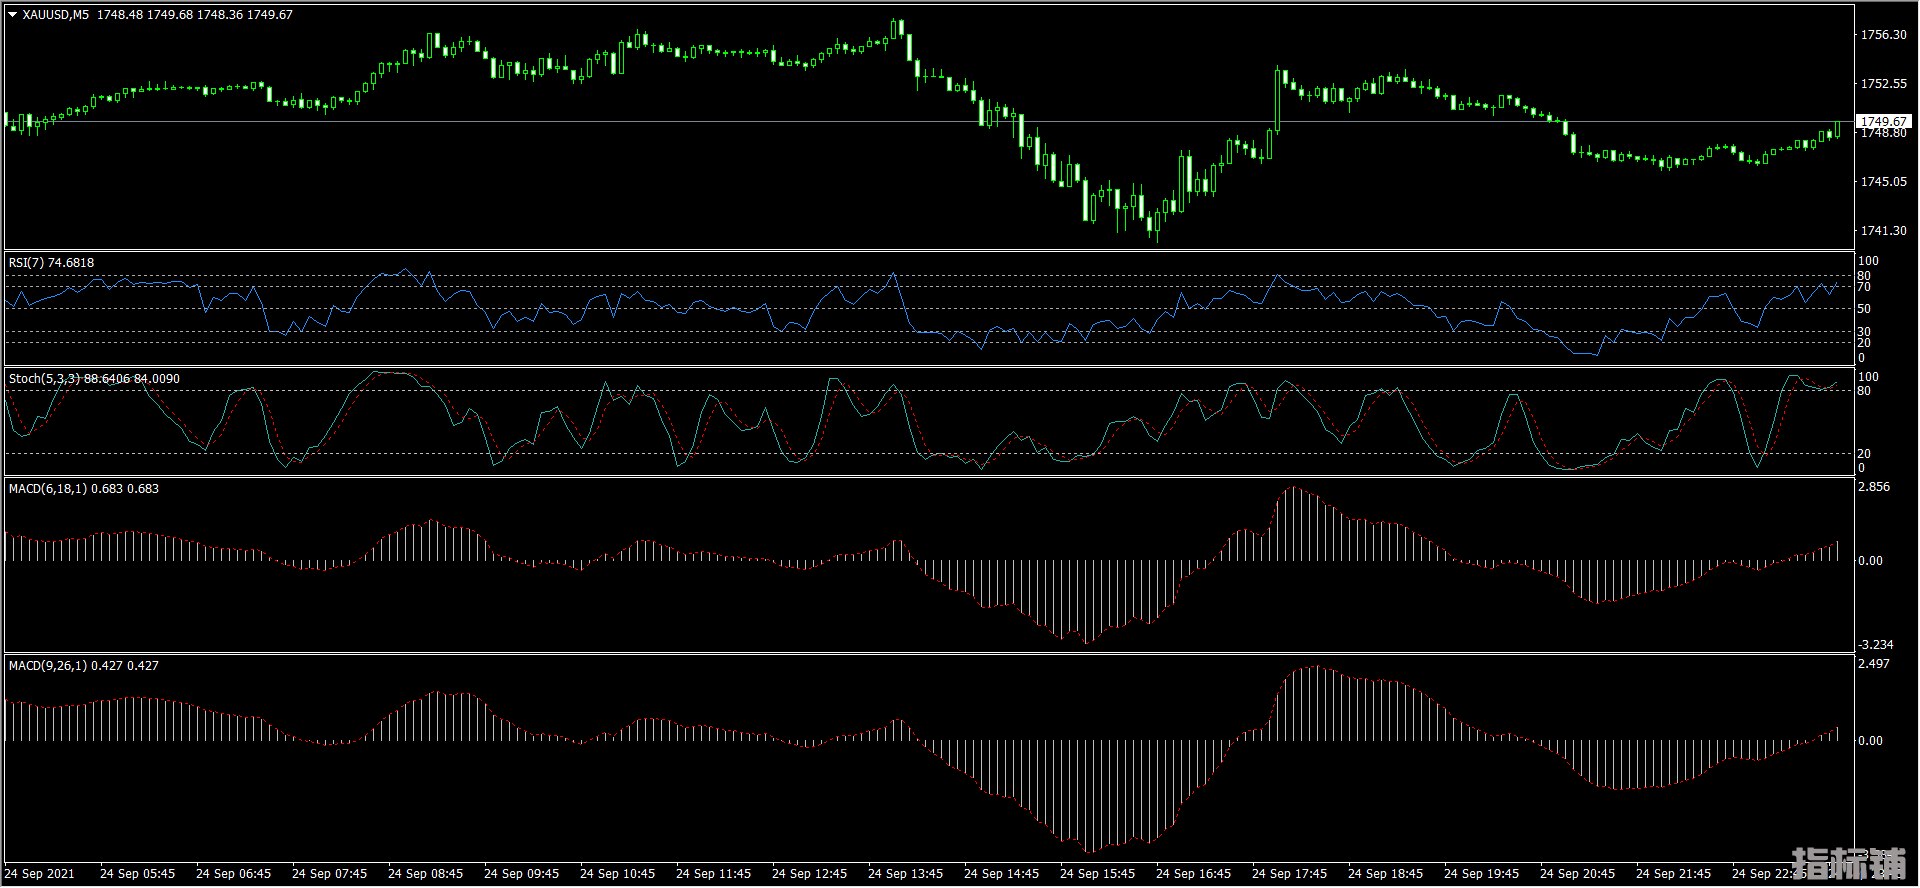This screenshot has width=1920, height=888.
Task: Click the 24 Sep 15:45 time axis label
Action: point(1097,874)
